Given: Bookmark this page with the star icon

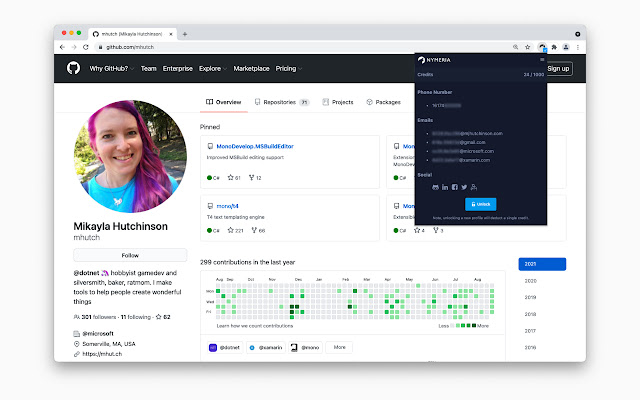Looking at the screenshot, I should click(x=527, y=47).
